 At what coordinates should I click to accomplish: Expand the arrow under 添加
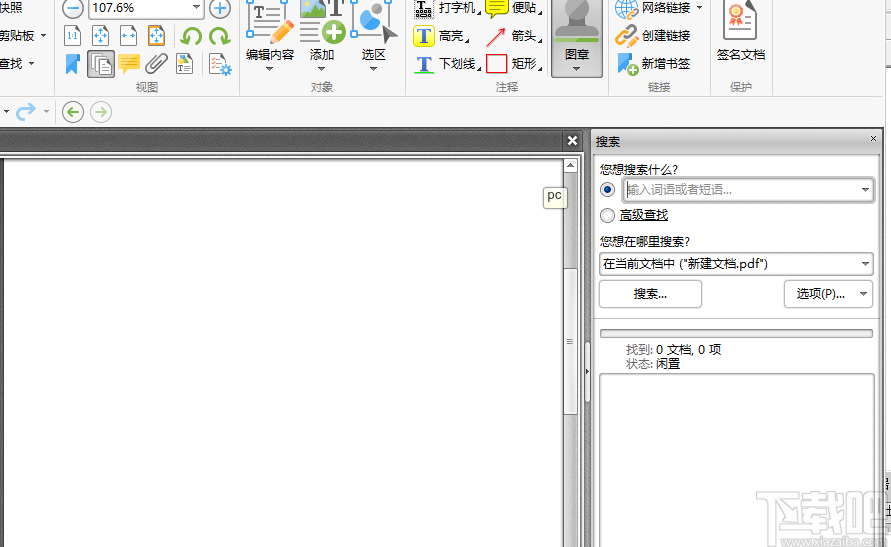321,69
